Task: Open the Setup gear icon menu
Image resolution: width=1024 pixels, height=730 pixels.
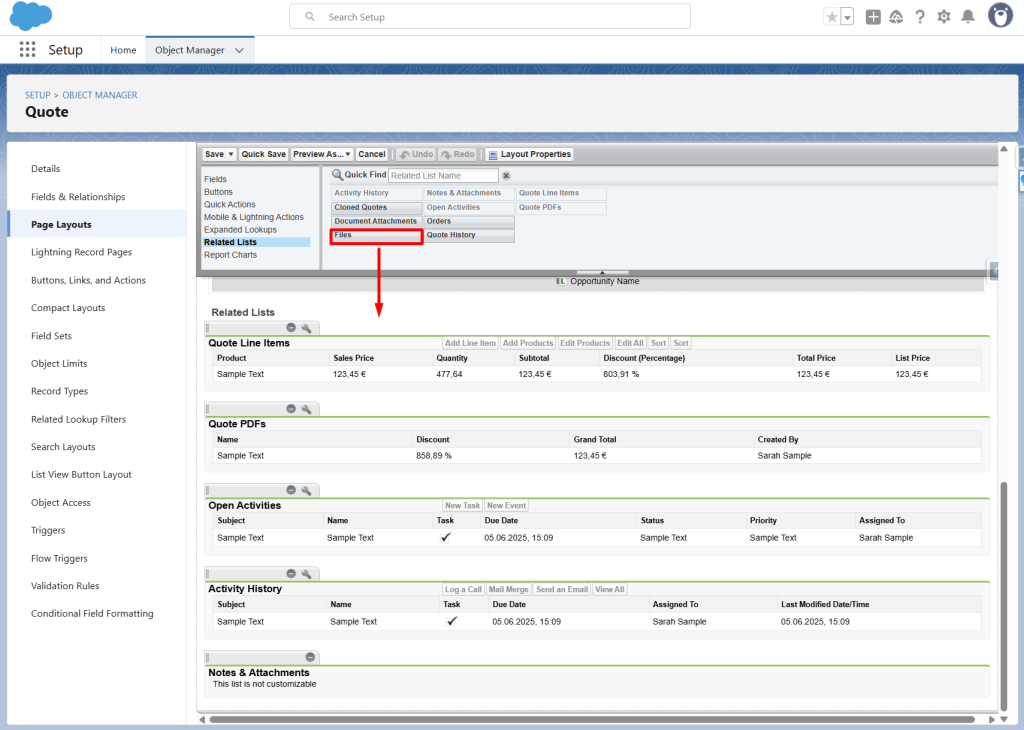Action: pyautogui.click(x=944, y=17)
